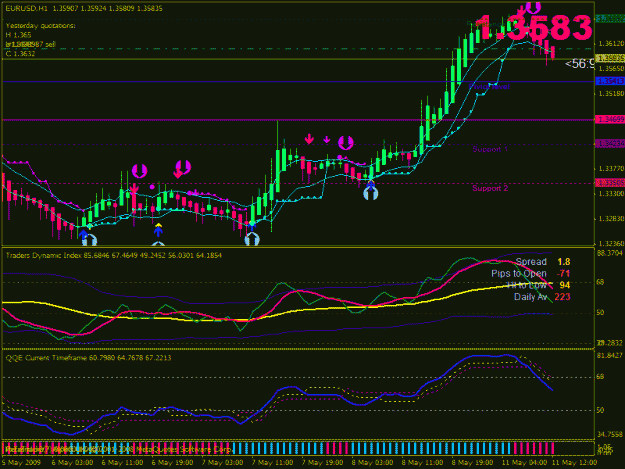Click the pink 1.34699 price tag
This screenshot has width=625, height=469.
[x=610, y=119]
